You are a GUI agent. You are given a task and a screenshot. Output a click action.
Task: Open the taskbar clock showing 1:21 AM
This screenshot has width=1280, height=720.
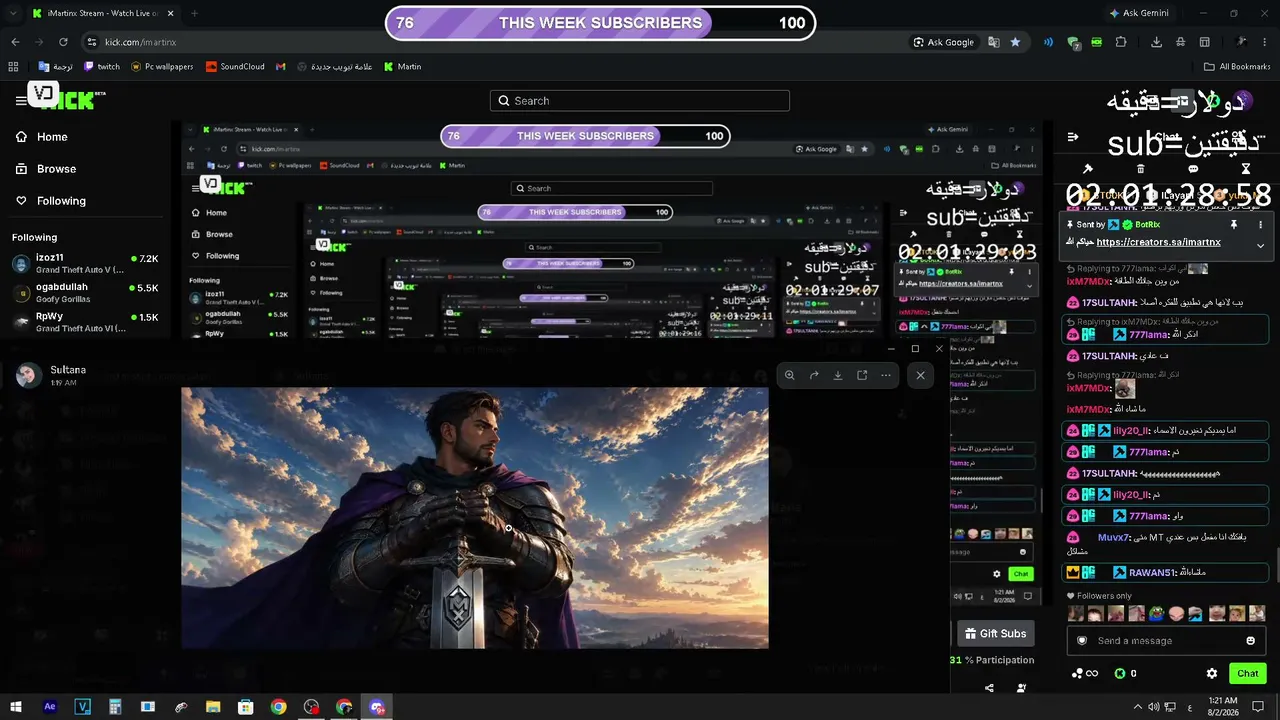tap(1224, 707)
